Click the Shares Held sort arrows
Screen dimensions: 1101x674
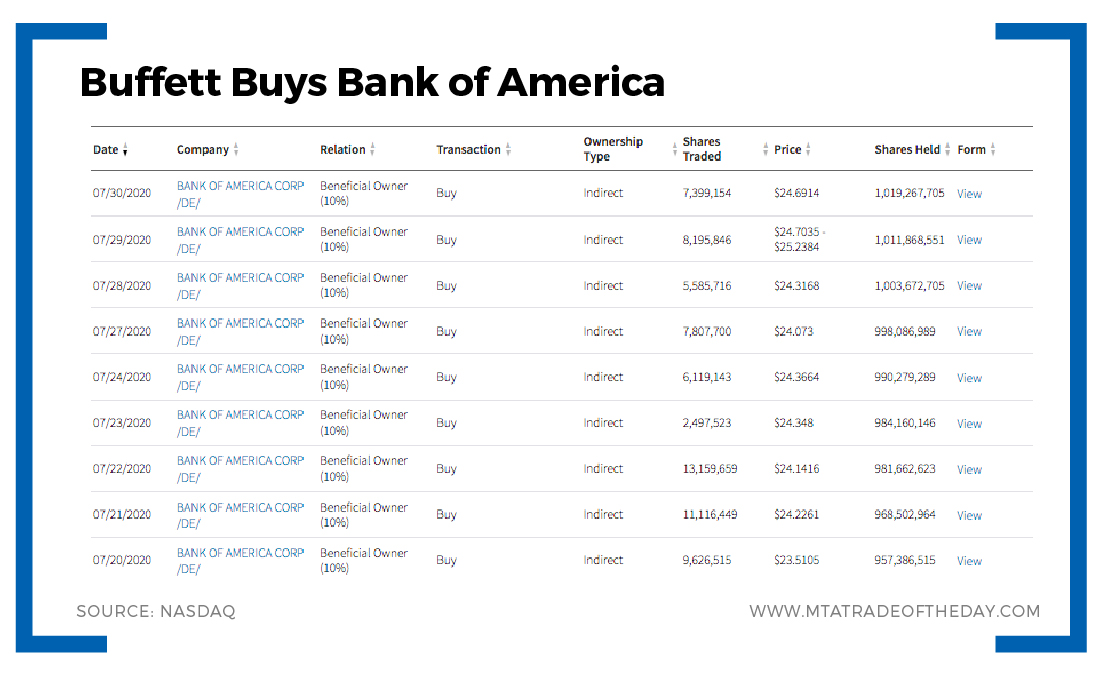point(947,150)
